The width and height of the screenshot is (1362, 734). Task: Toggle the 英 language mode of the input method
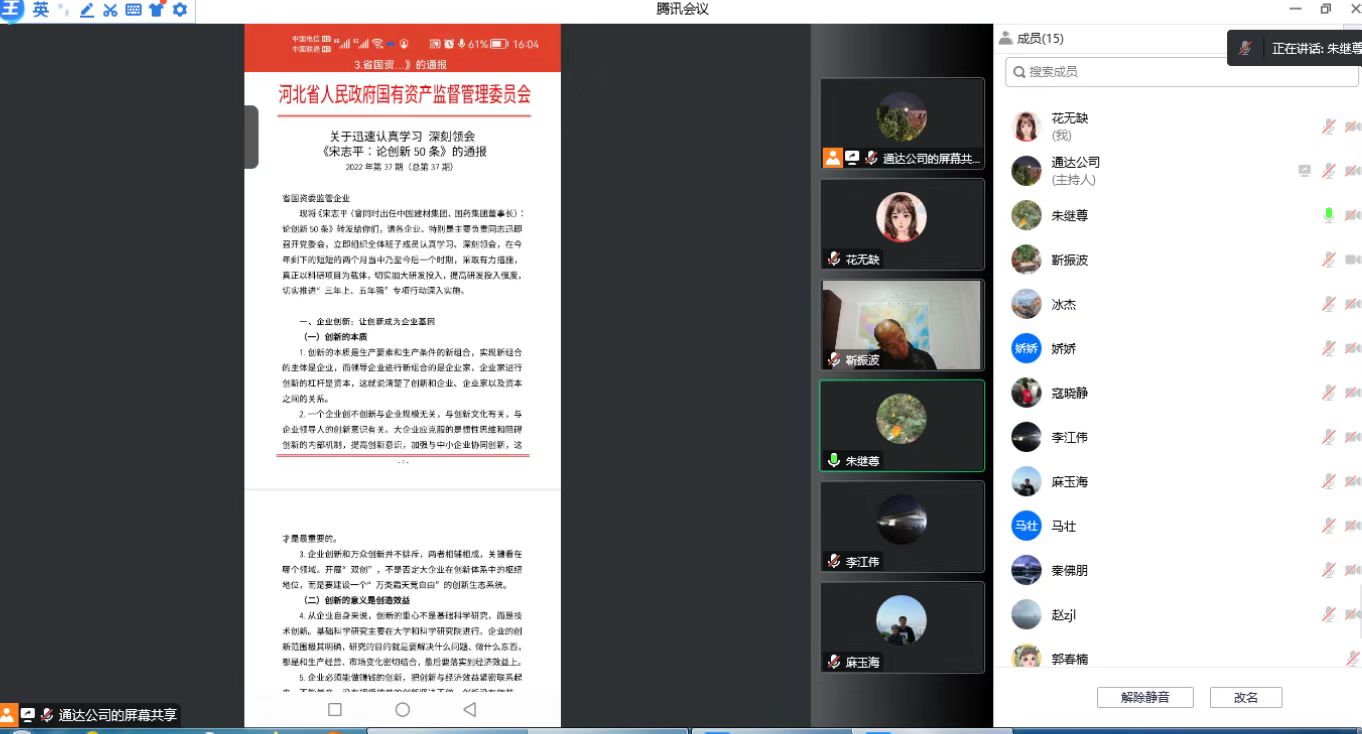(41, 10)
